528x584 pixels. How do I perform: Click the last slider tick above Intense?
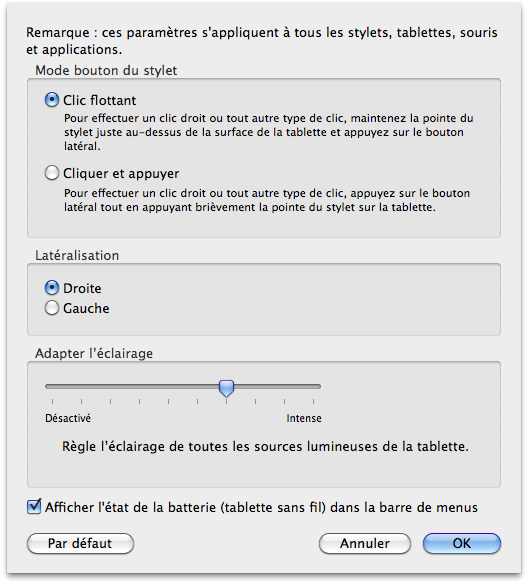point(314,401)
